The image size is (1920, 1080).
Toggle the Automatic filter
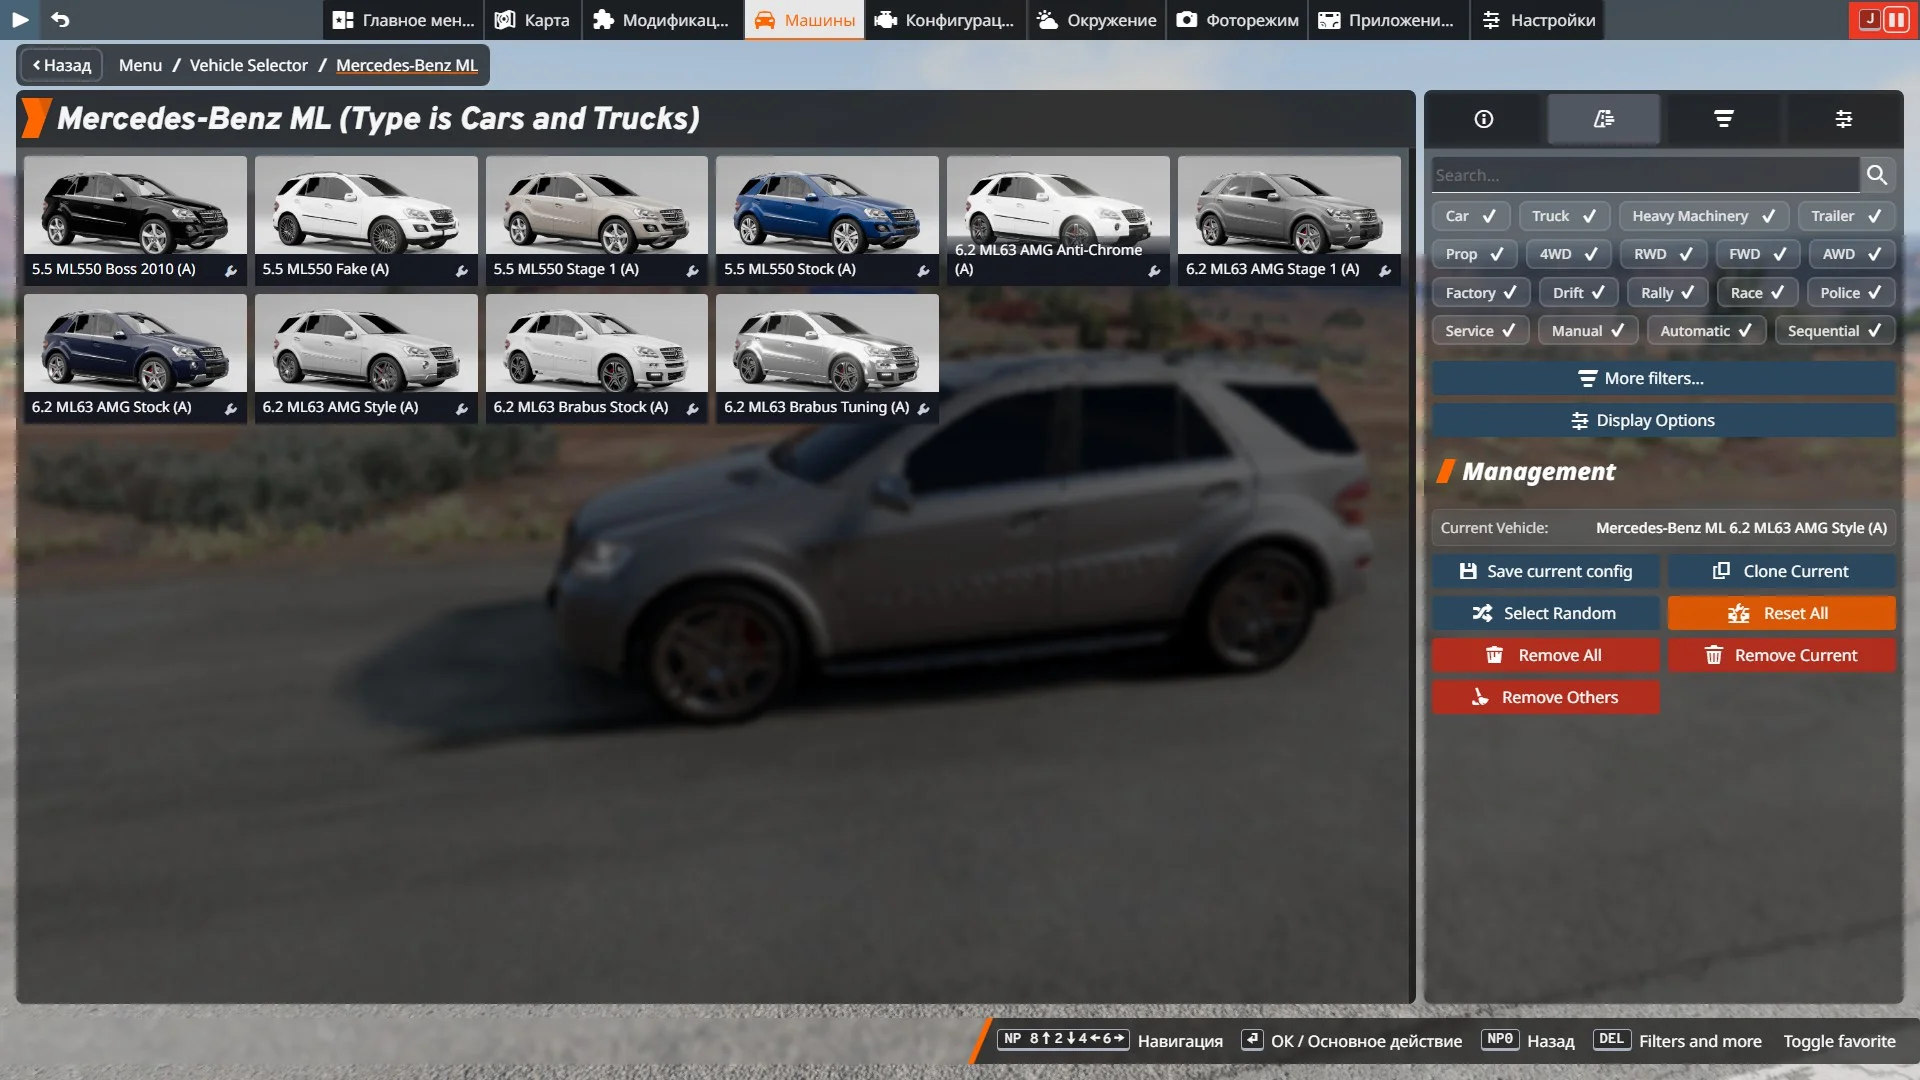point(1706,331)
